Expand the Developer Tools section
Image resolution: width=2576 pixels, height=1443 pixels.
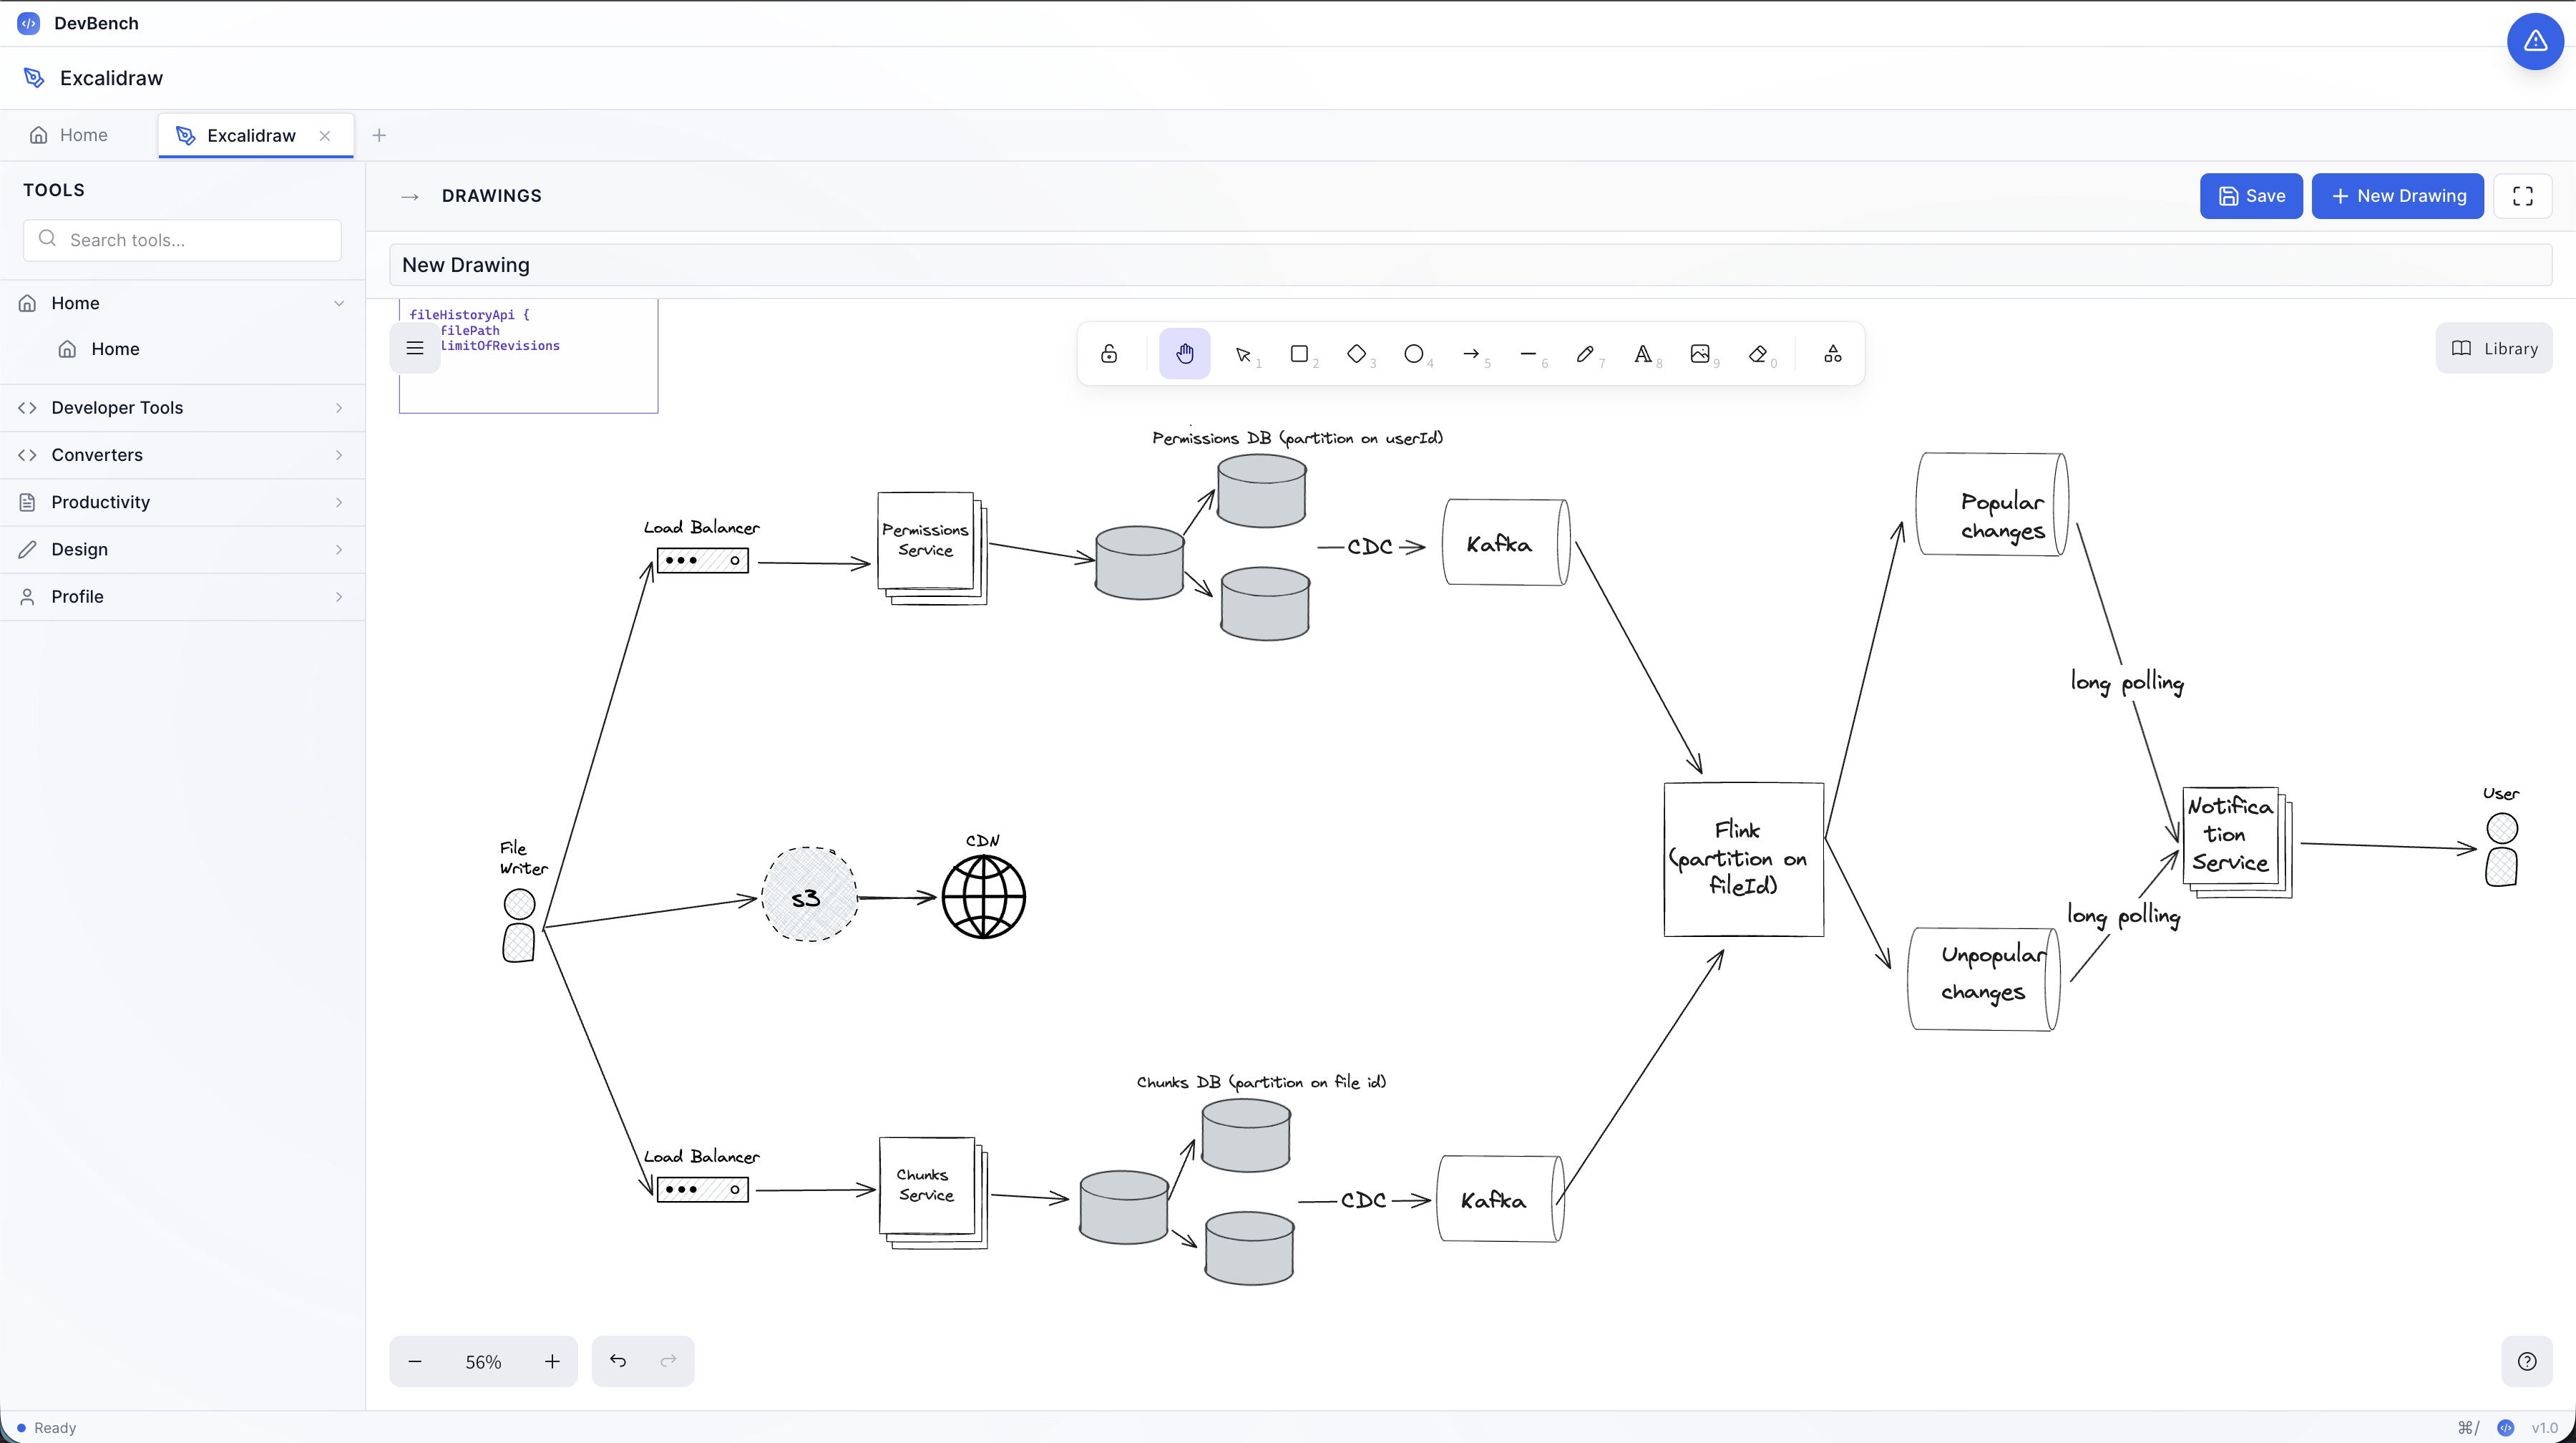[183, 407]
